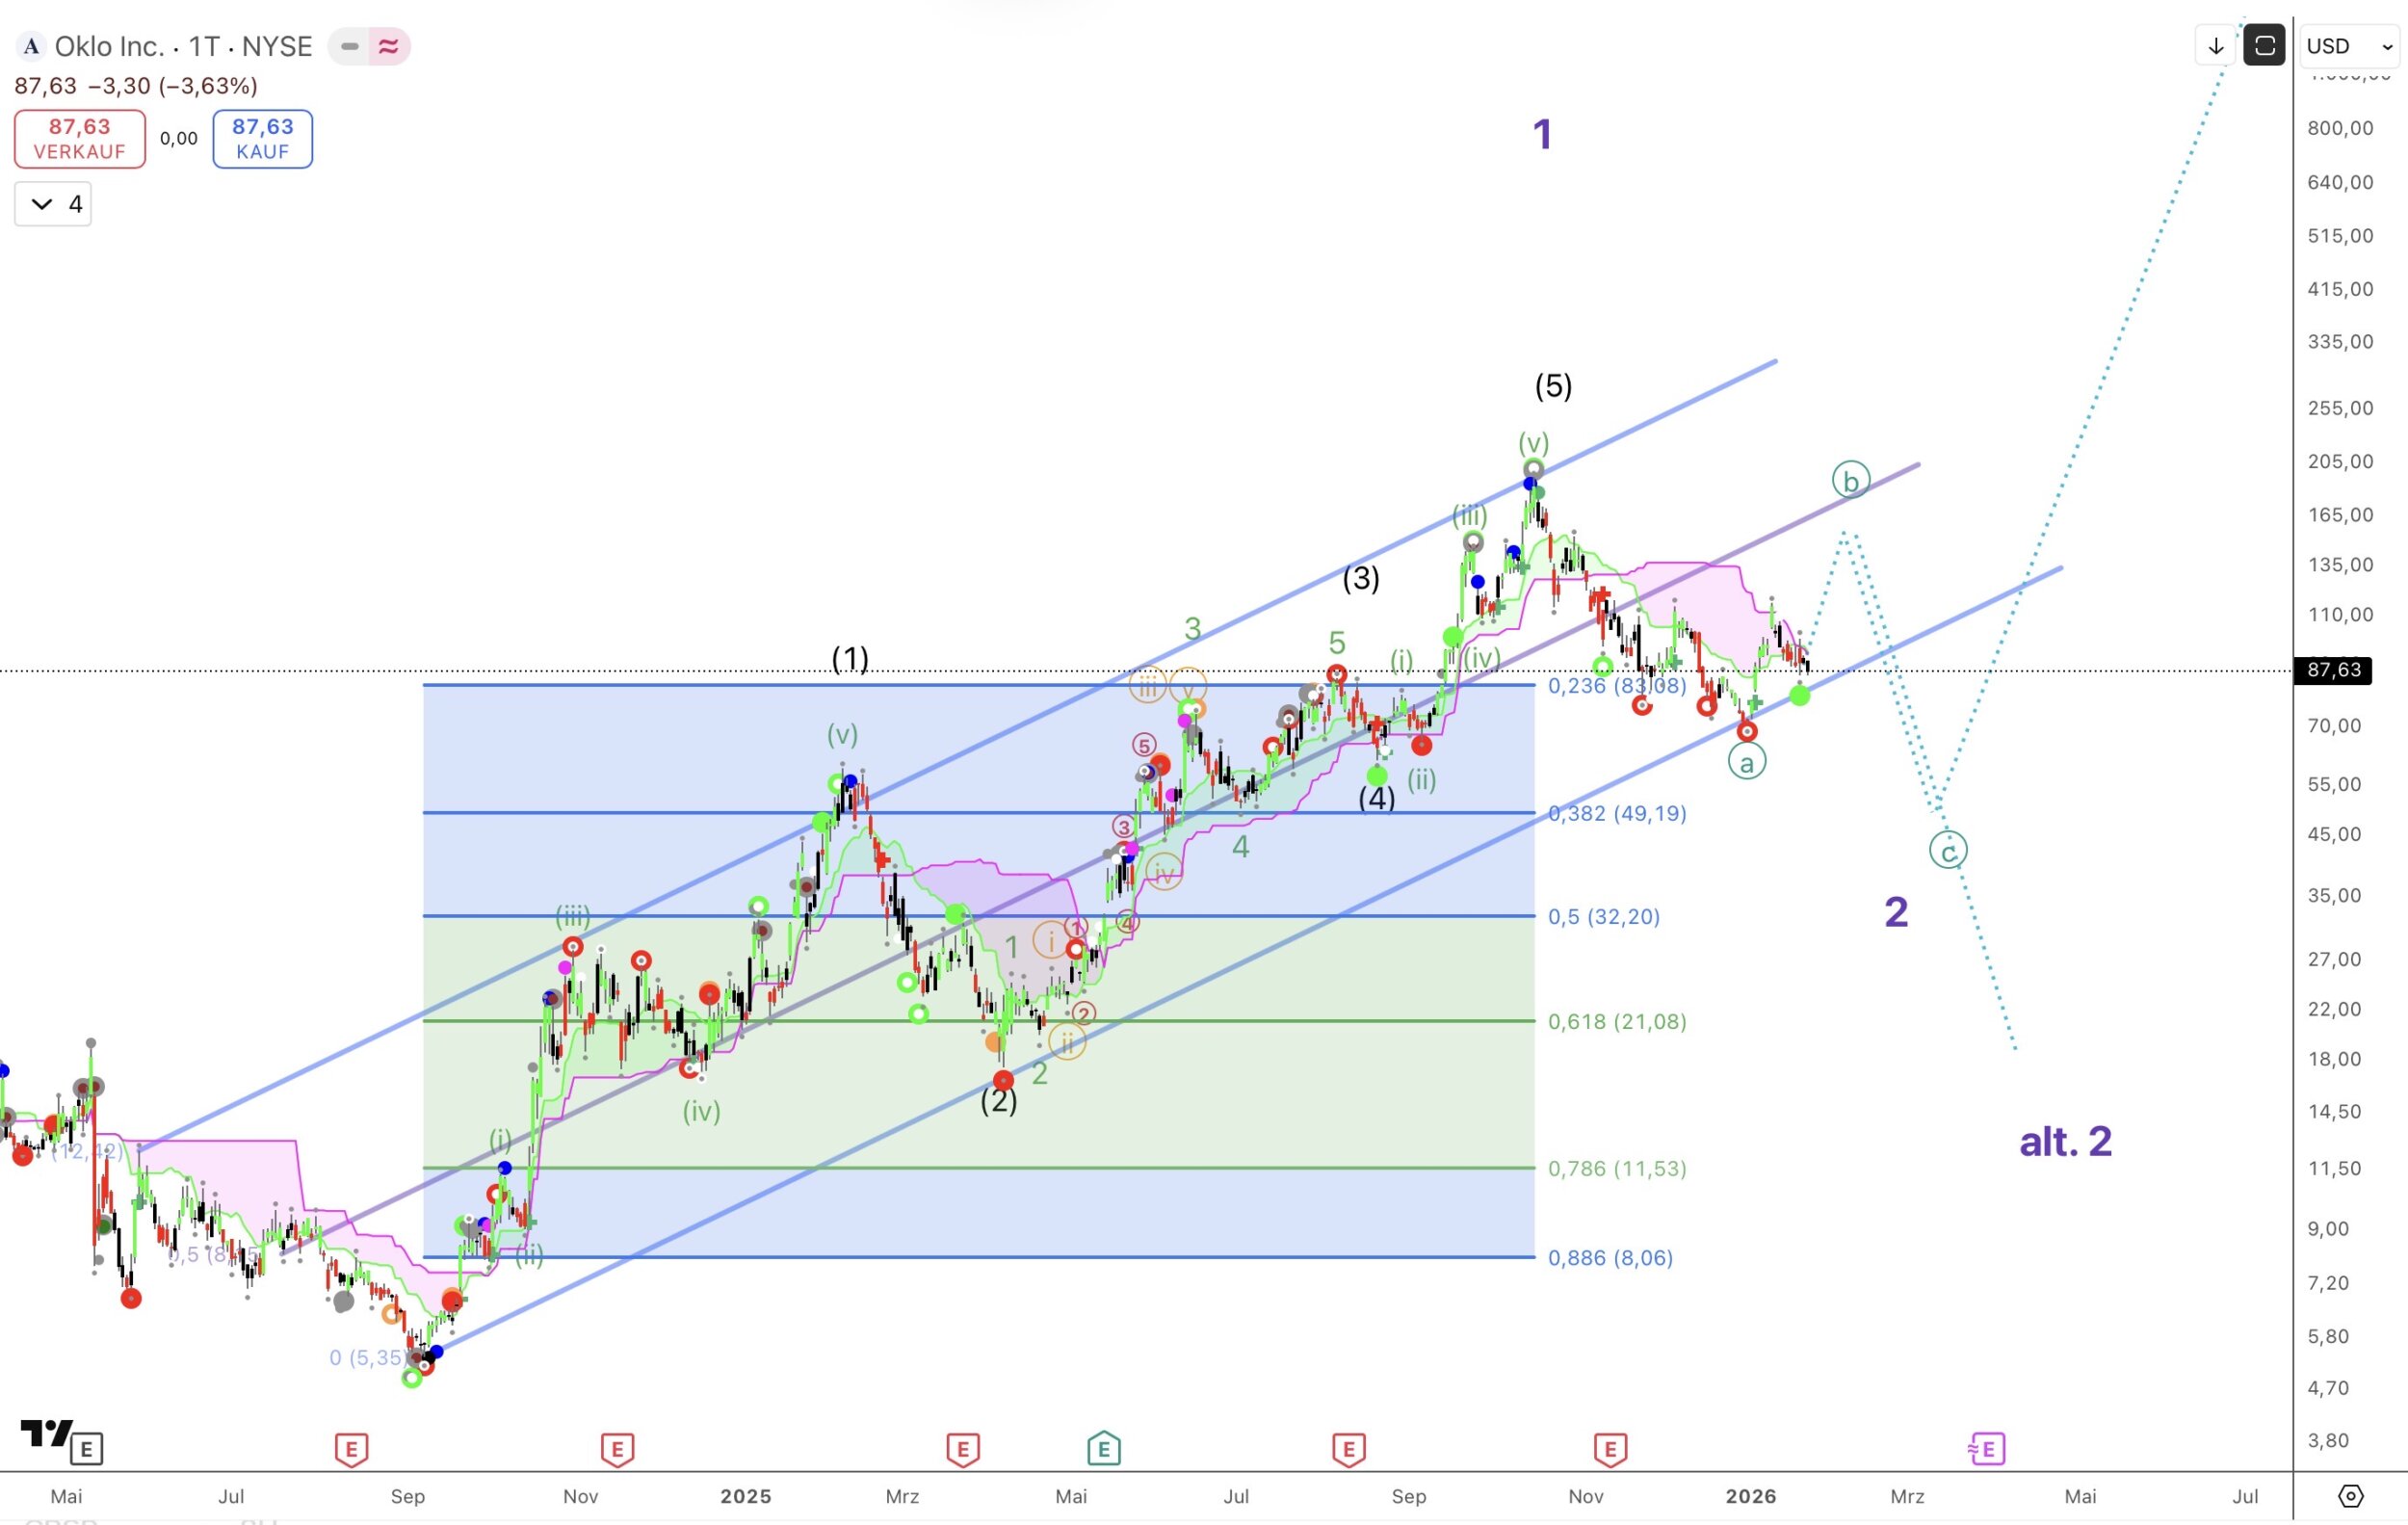Screen dimensions: 2408x1525
Task: Click the red VERKAUF sell button
Action: click(x=80, y=139)
